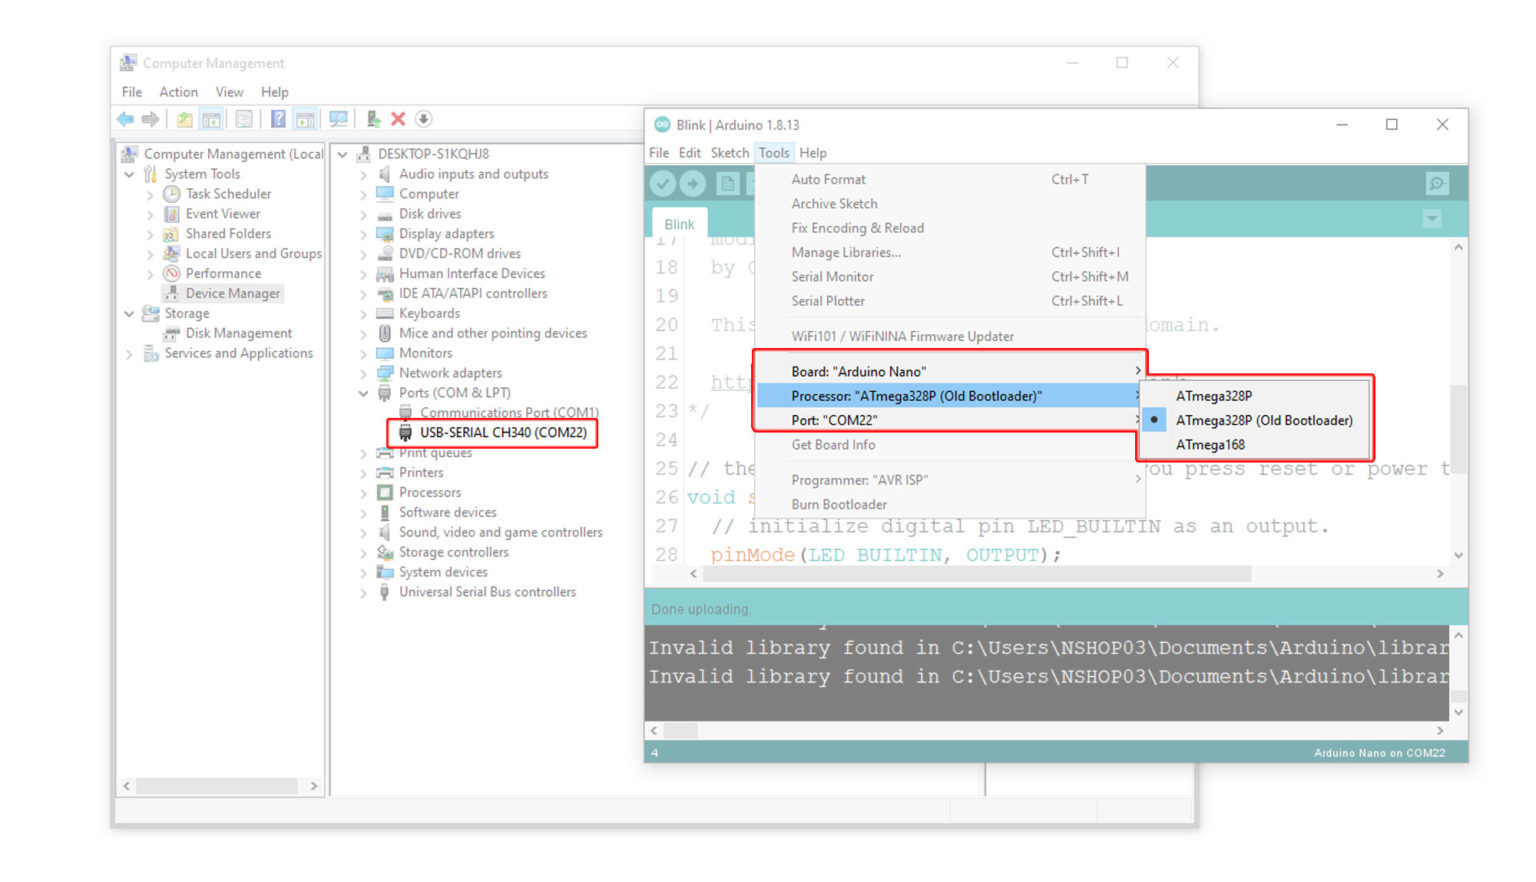The image size is (1536, 882).
Task: Open the Sketch menu in Arduino
Action: click(729, 153)
